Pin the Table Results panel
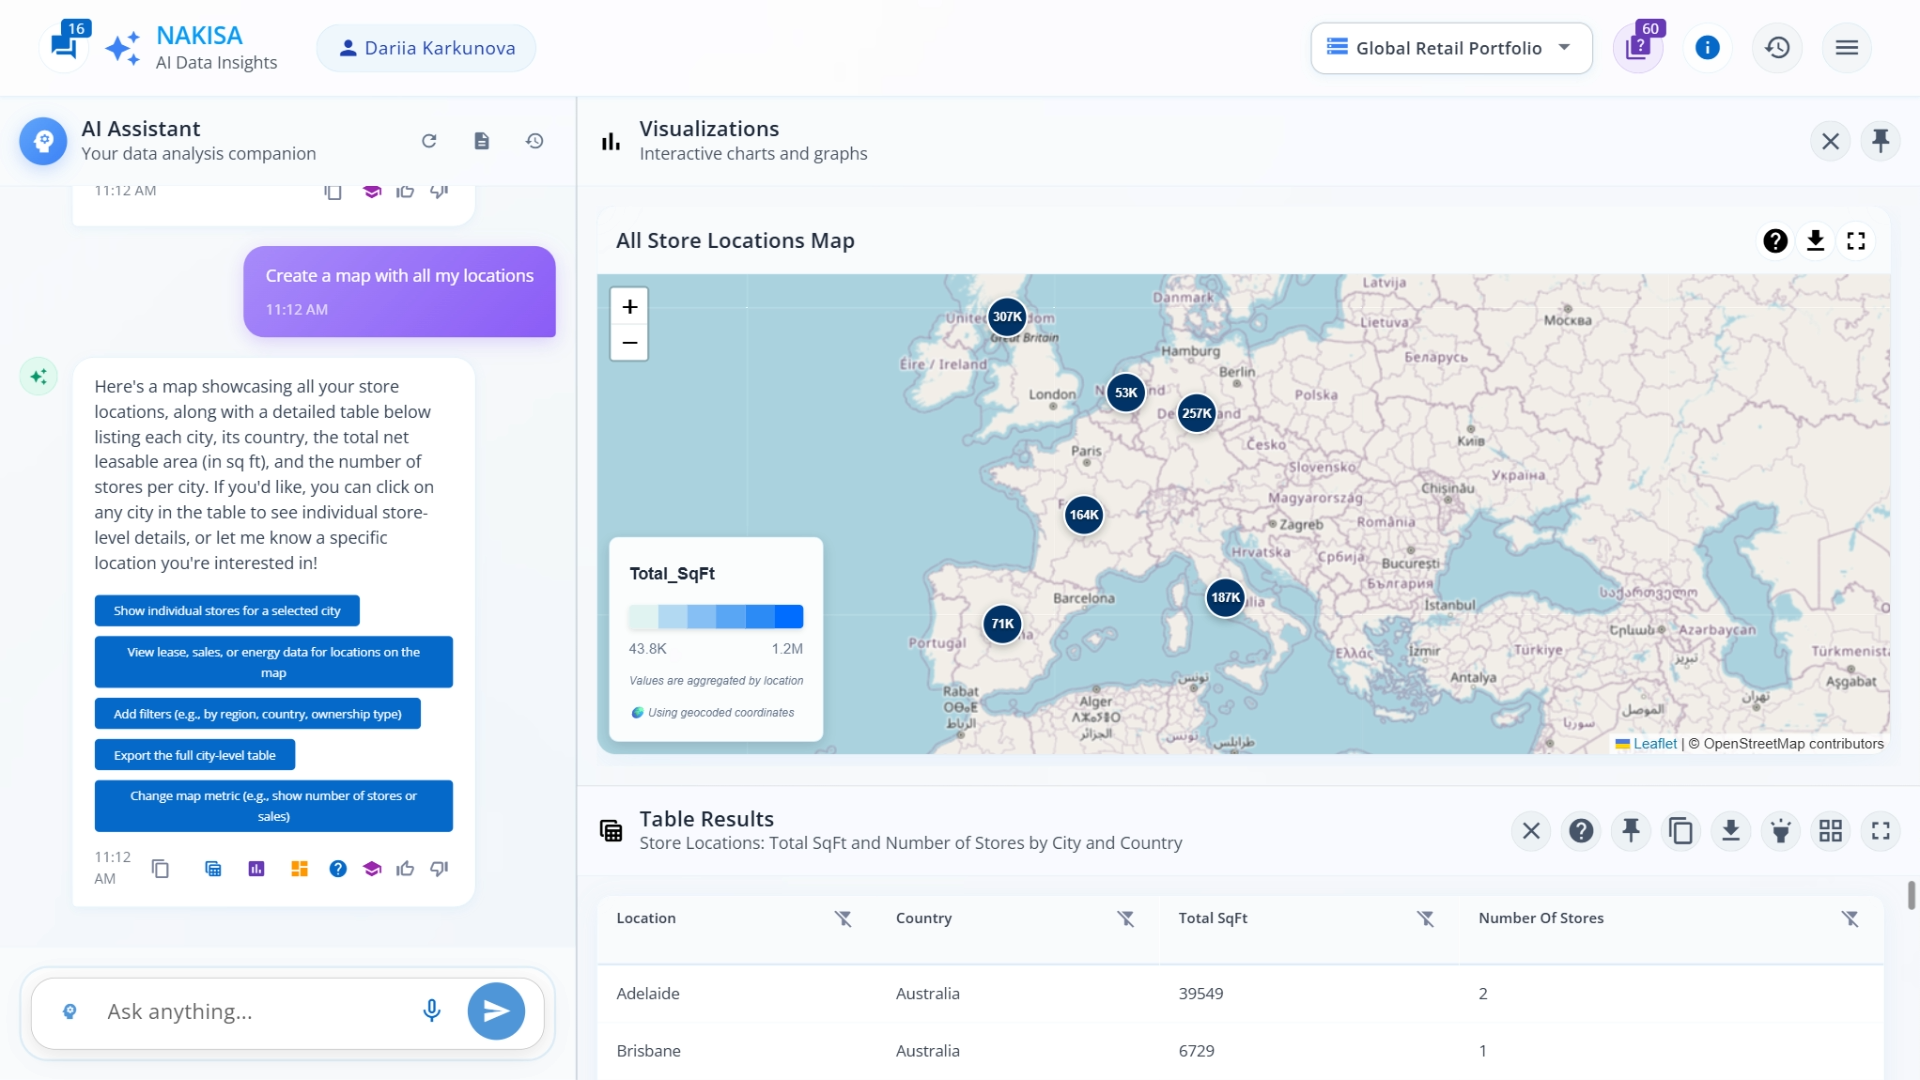The image size is (1920, 1080). 1631,831
